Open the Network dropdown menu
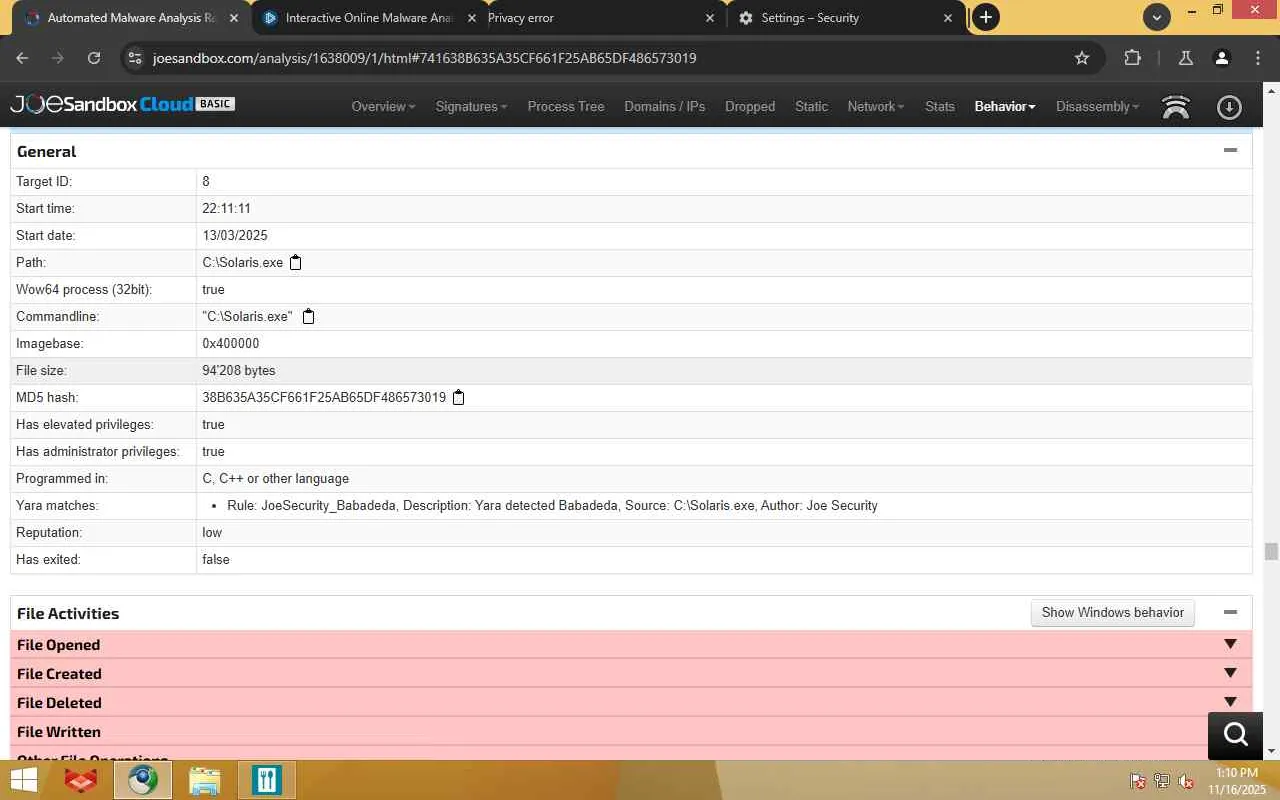Viewport: 1280px width, 800px height. pyautogui.click(x=876, y=107)
